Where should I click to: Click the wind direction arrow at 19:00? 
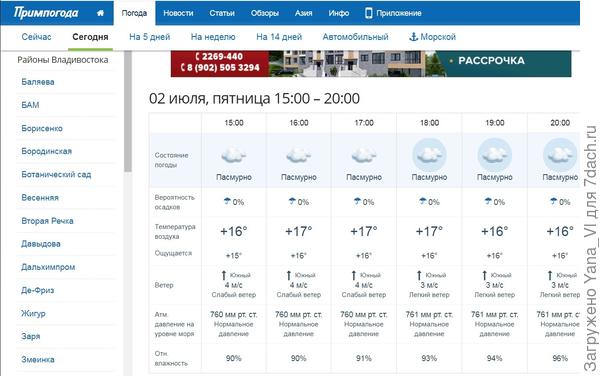pos(485,275)
